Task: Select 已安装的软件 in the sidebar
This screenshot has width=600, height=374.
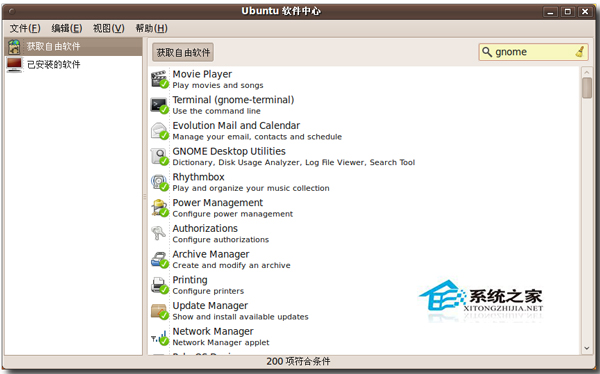Action: point(73,65)
